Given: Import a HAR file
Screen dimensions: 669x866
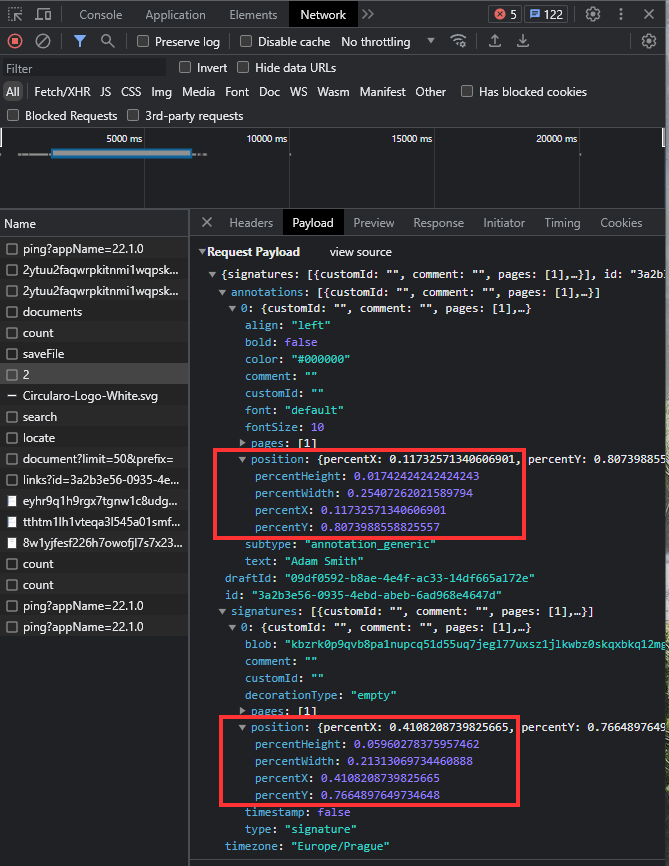Looking at the screenshot, I should point(494,41).
